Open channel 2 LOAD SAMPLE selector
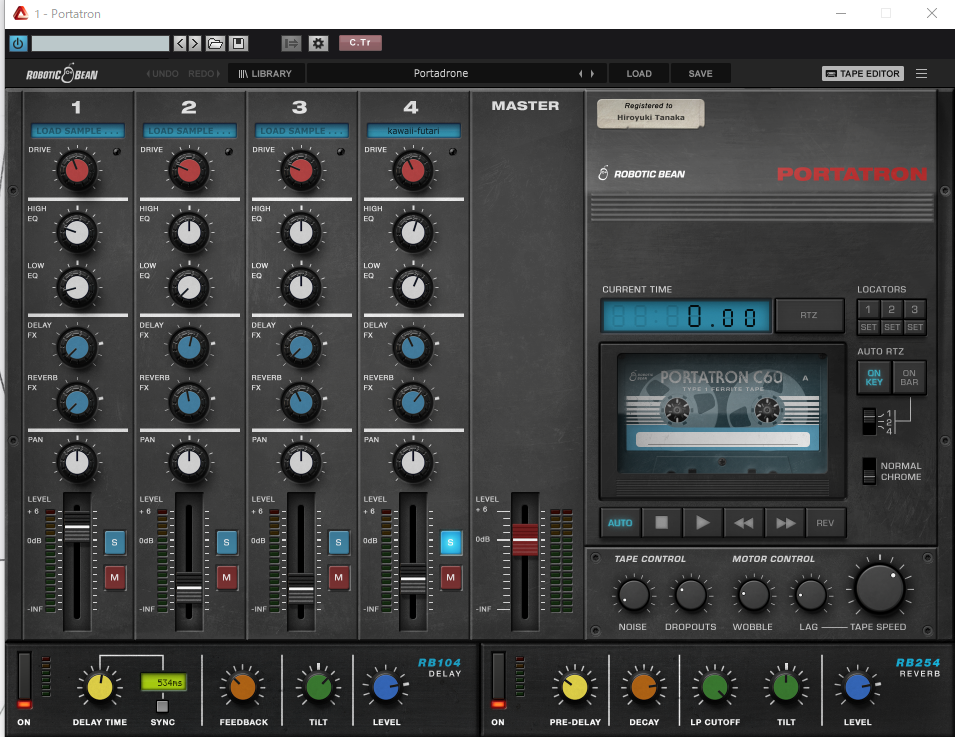The width and height of the screenshot is (955, 737). coord(190,130)
